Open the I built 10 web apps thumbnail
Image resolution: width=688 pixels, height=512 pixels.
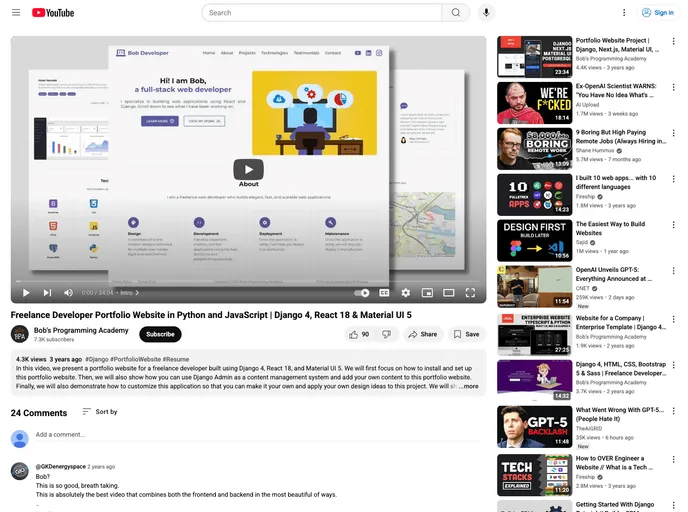(x=534, y=195)
